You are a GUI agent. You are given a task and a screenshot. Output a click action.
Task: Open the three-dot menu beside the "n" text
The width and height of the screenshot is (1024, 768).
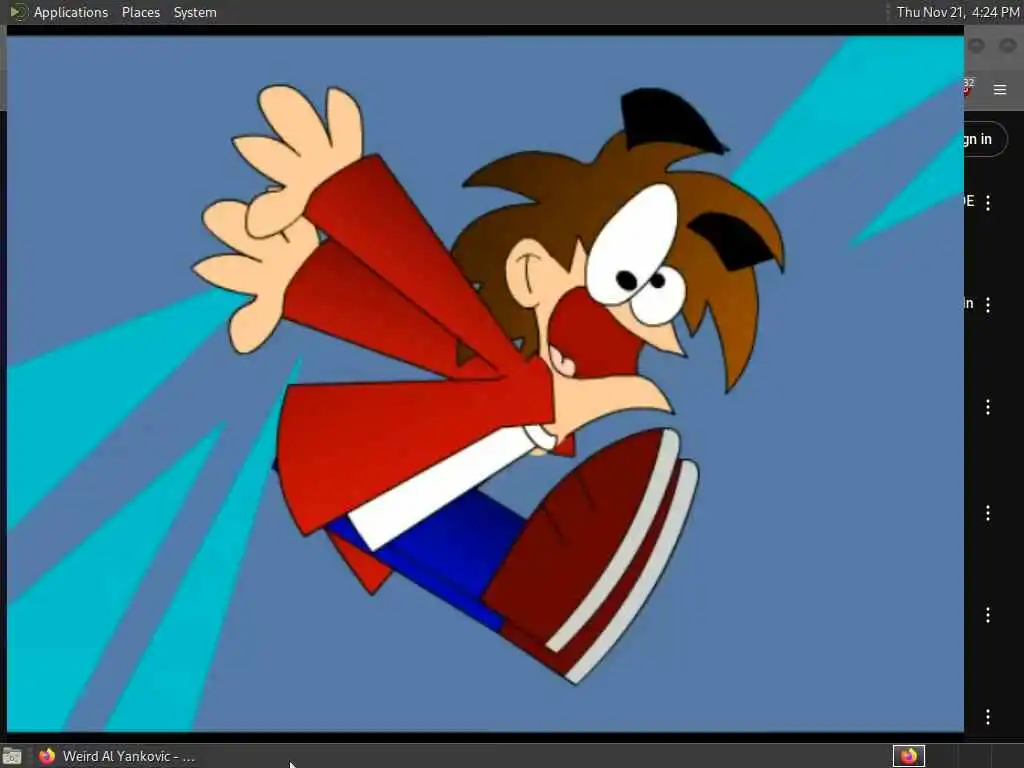coord(988,304)
